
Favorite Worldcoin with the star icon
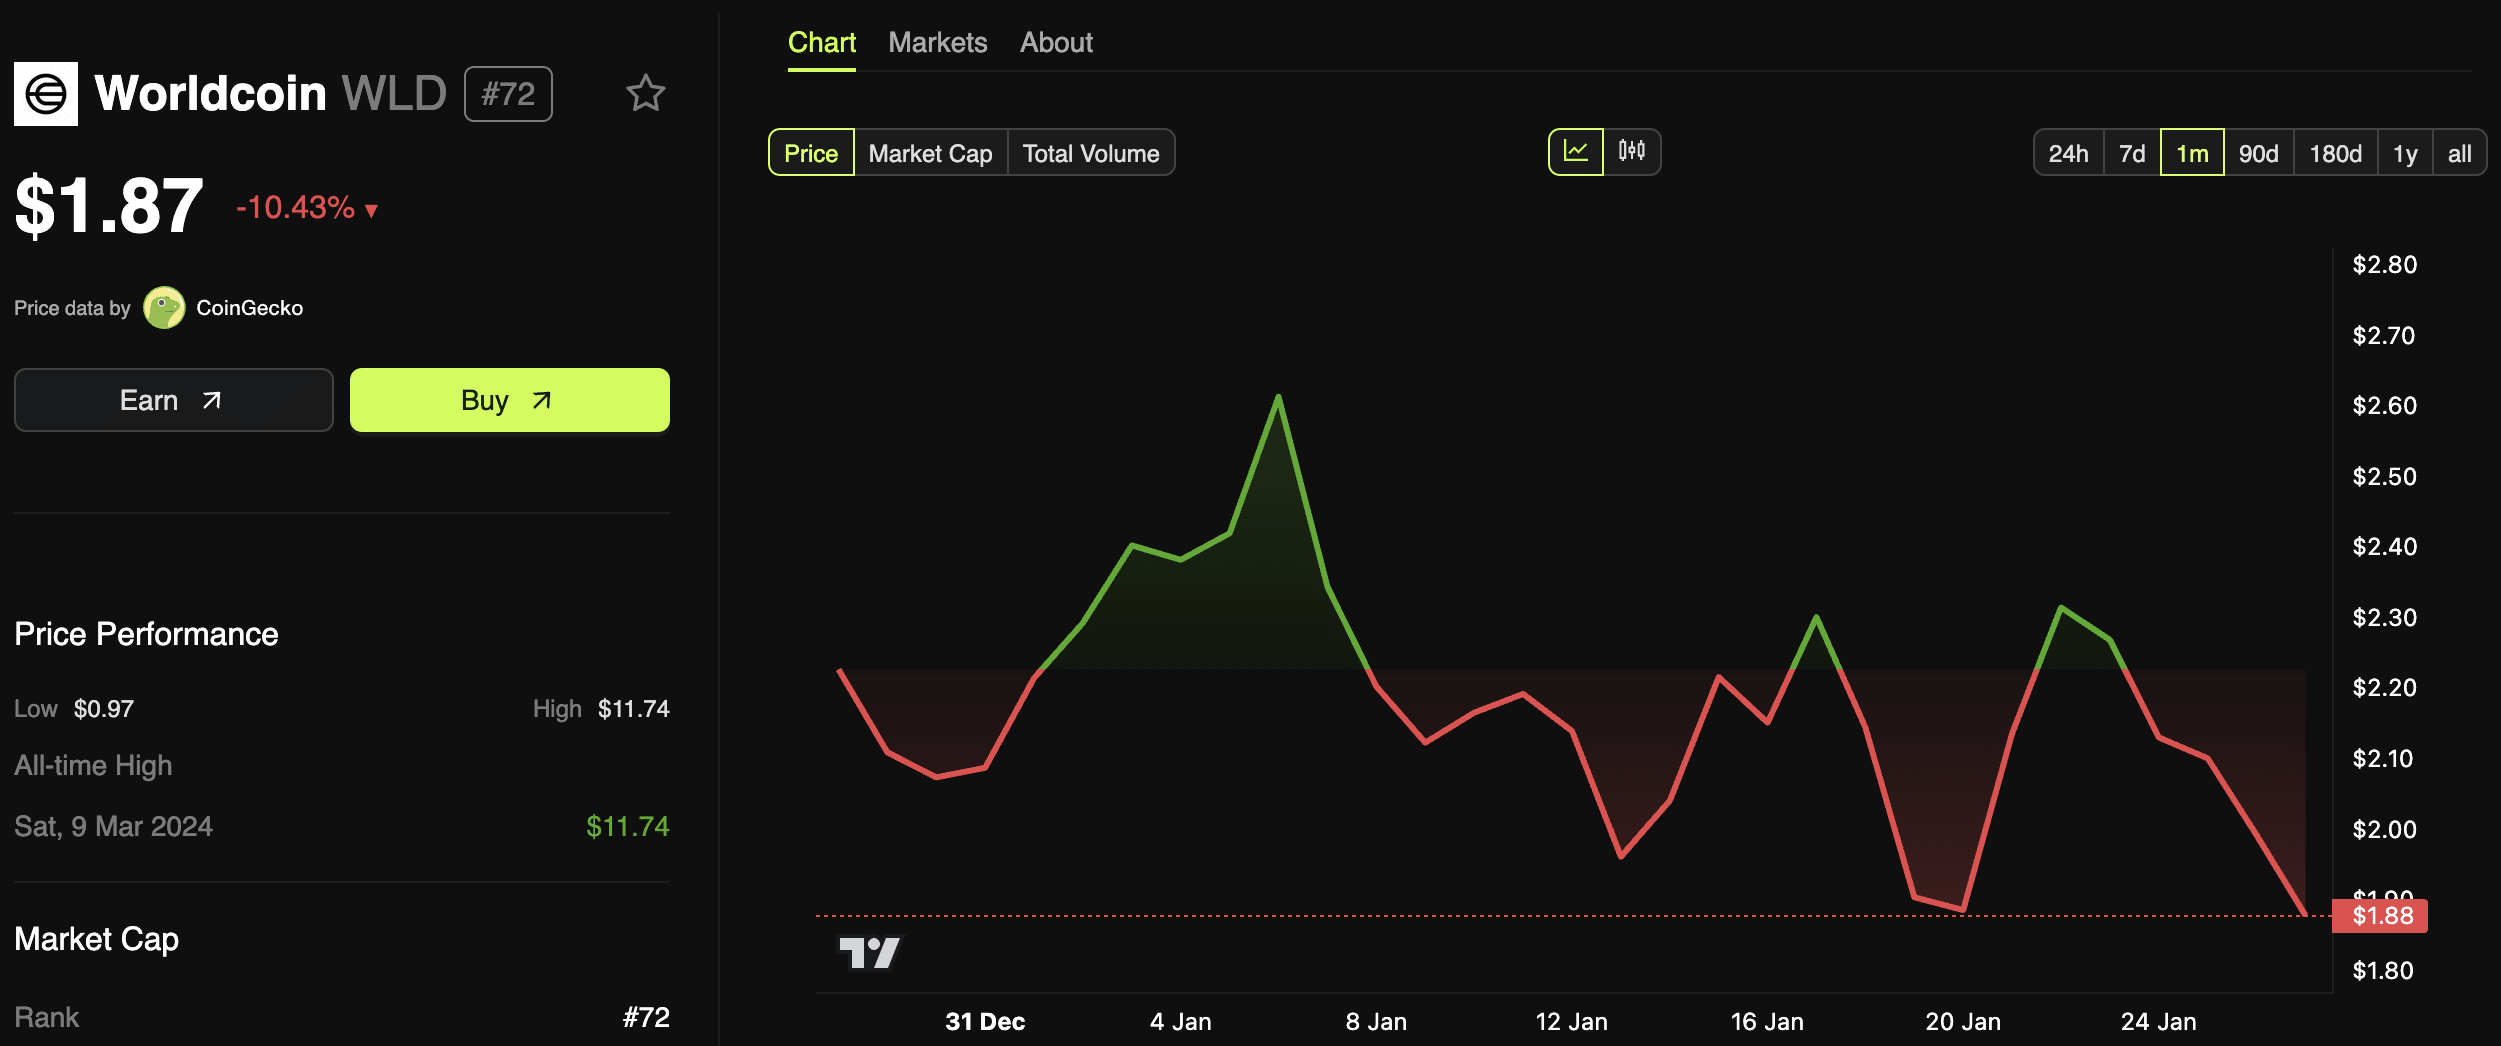pyautogui.click(x=646, y=94)
